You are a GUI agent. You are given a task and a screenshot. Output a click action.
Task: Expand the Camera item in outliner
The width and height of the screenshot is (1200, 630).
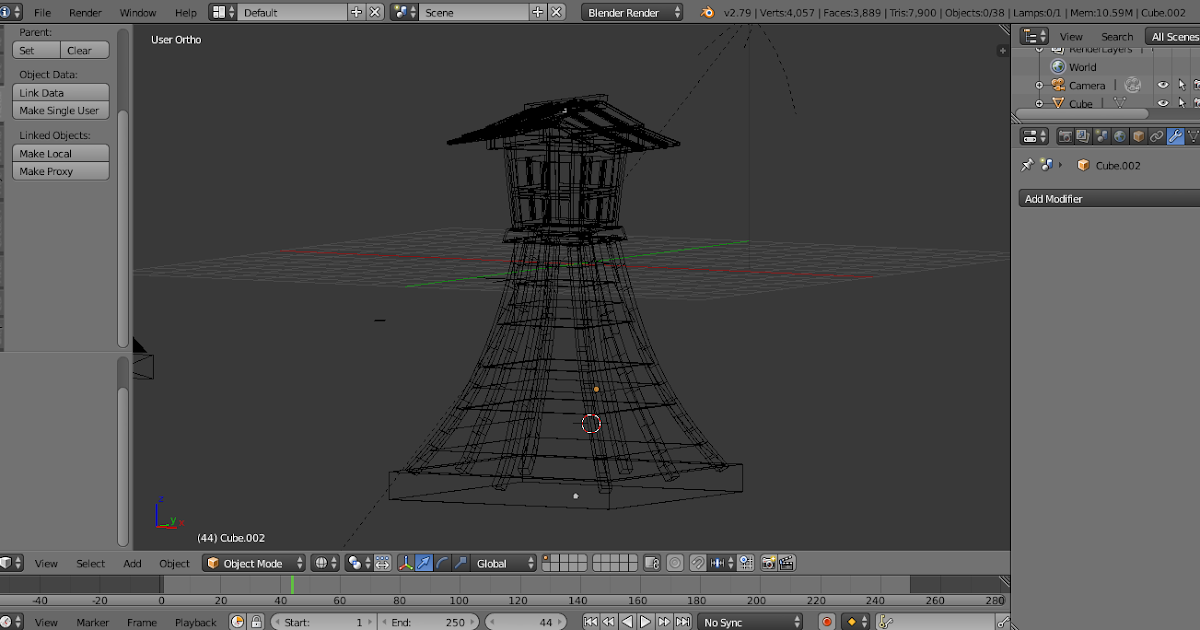(1039, 86)
